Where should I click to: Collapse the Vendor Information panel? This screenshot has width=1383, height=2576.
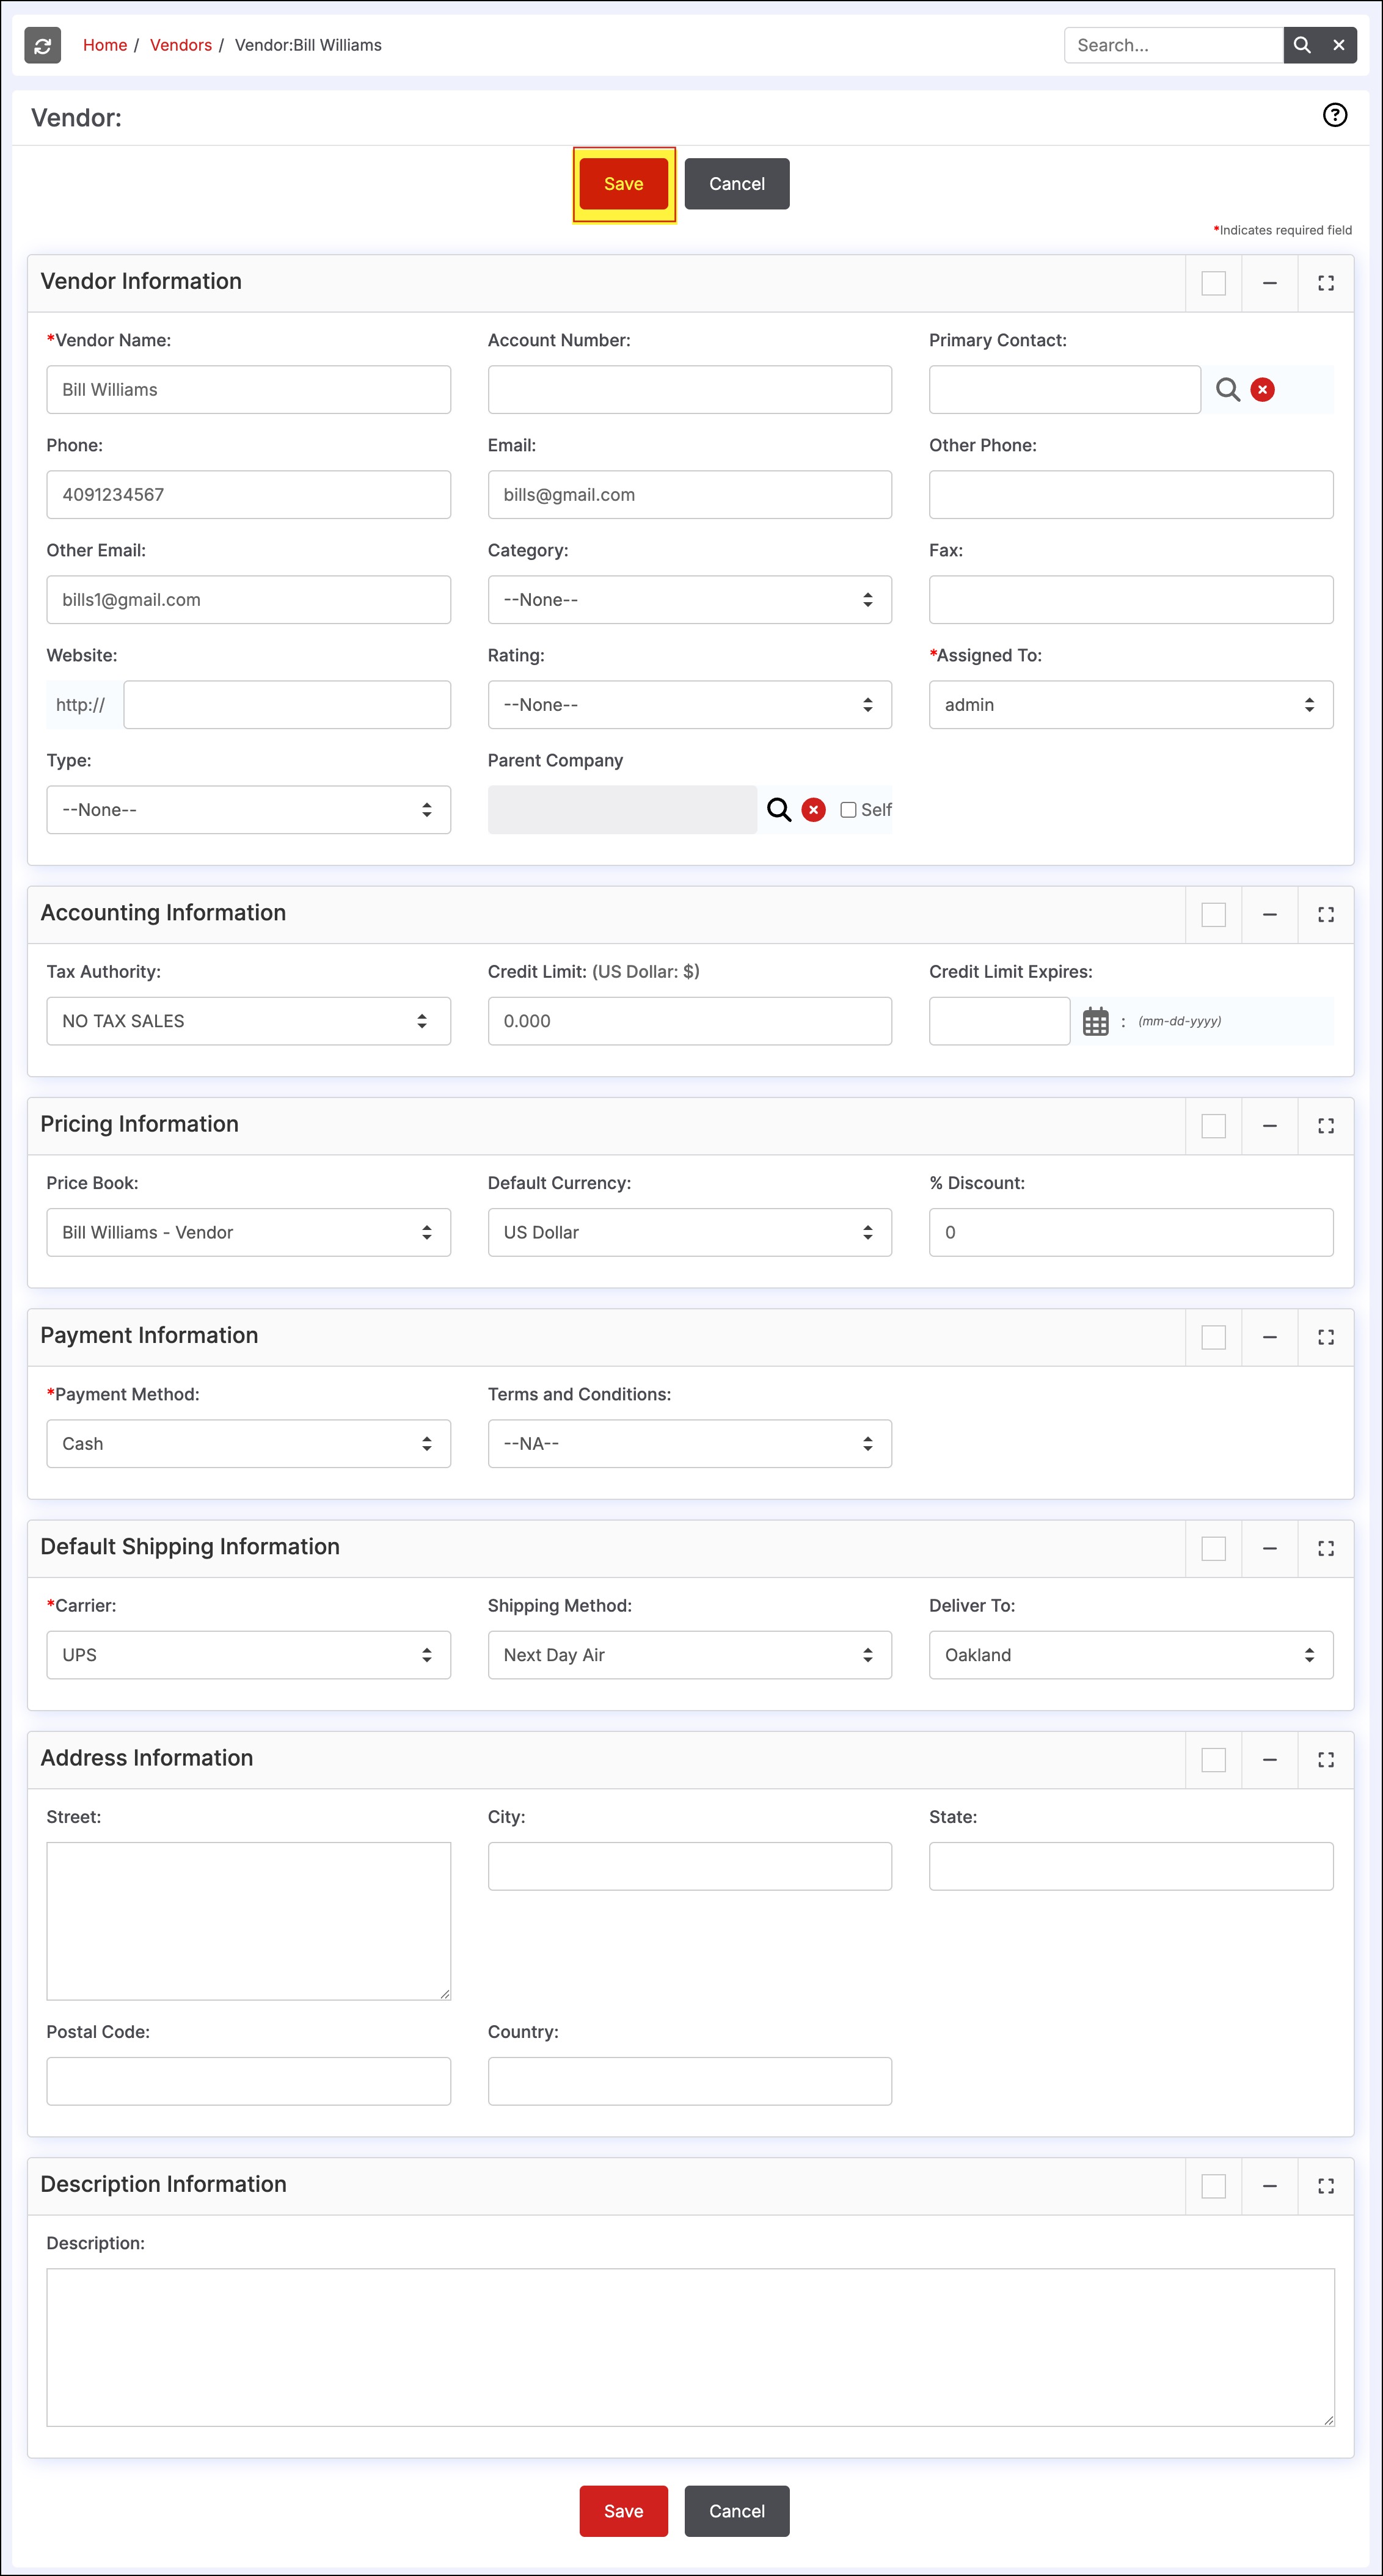tap(1269, 283)
